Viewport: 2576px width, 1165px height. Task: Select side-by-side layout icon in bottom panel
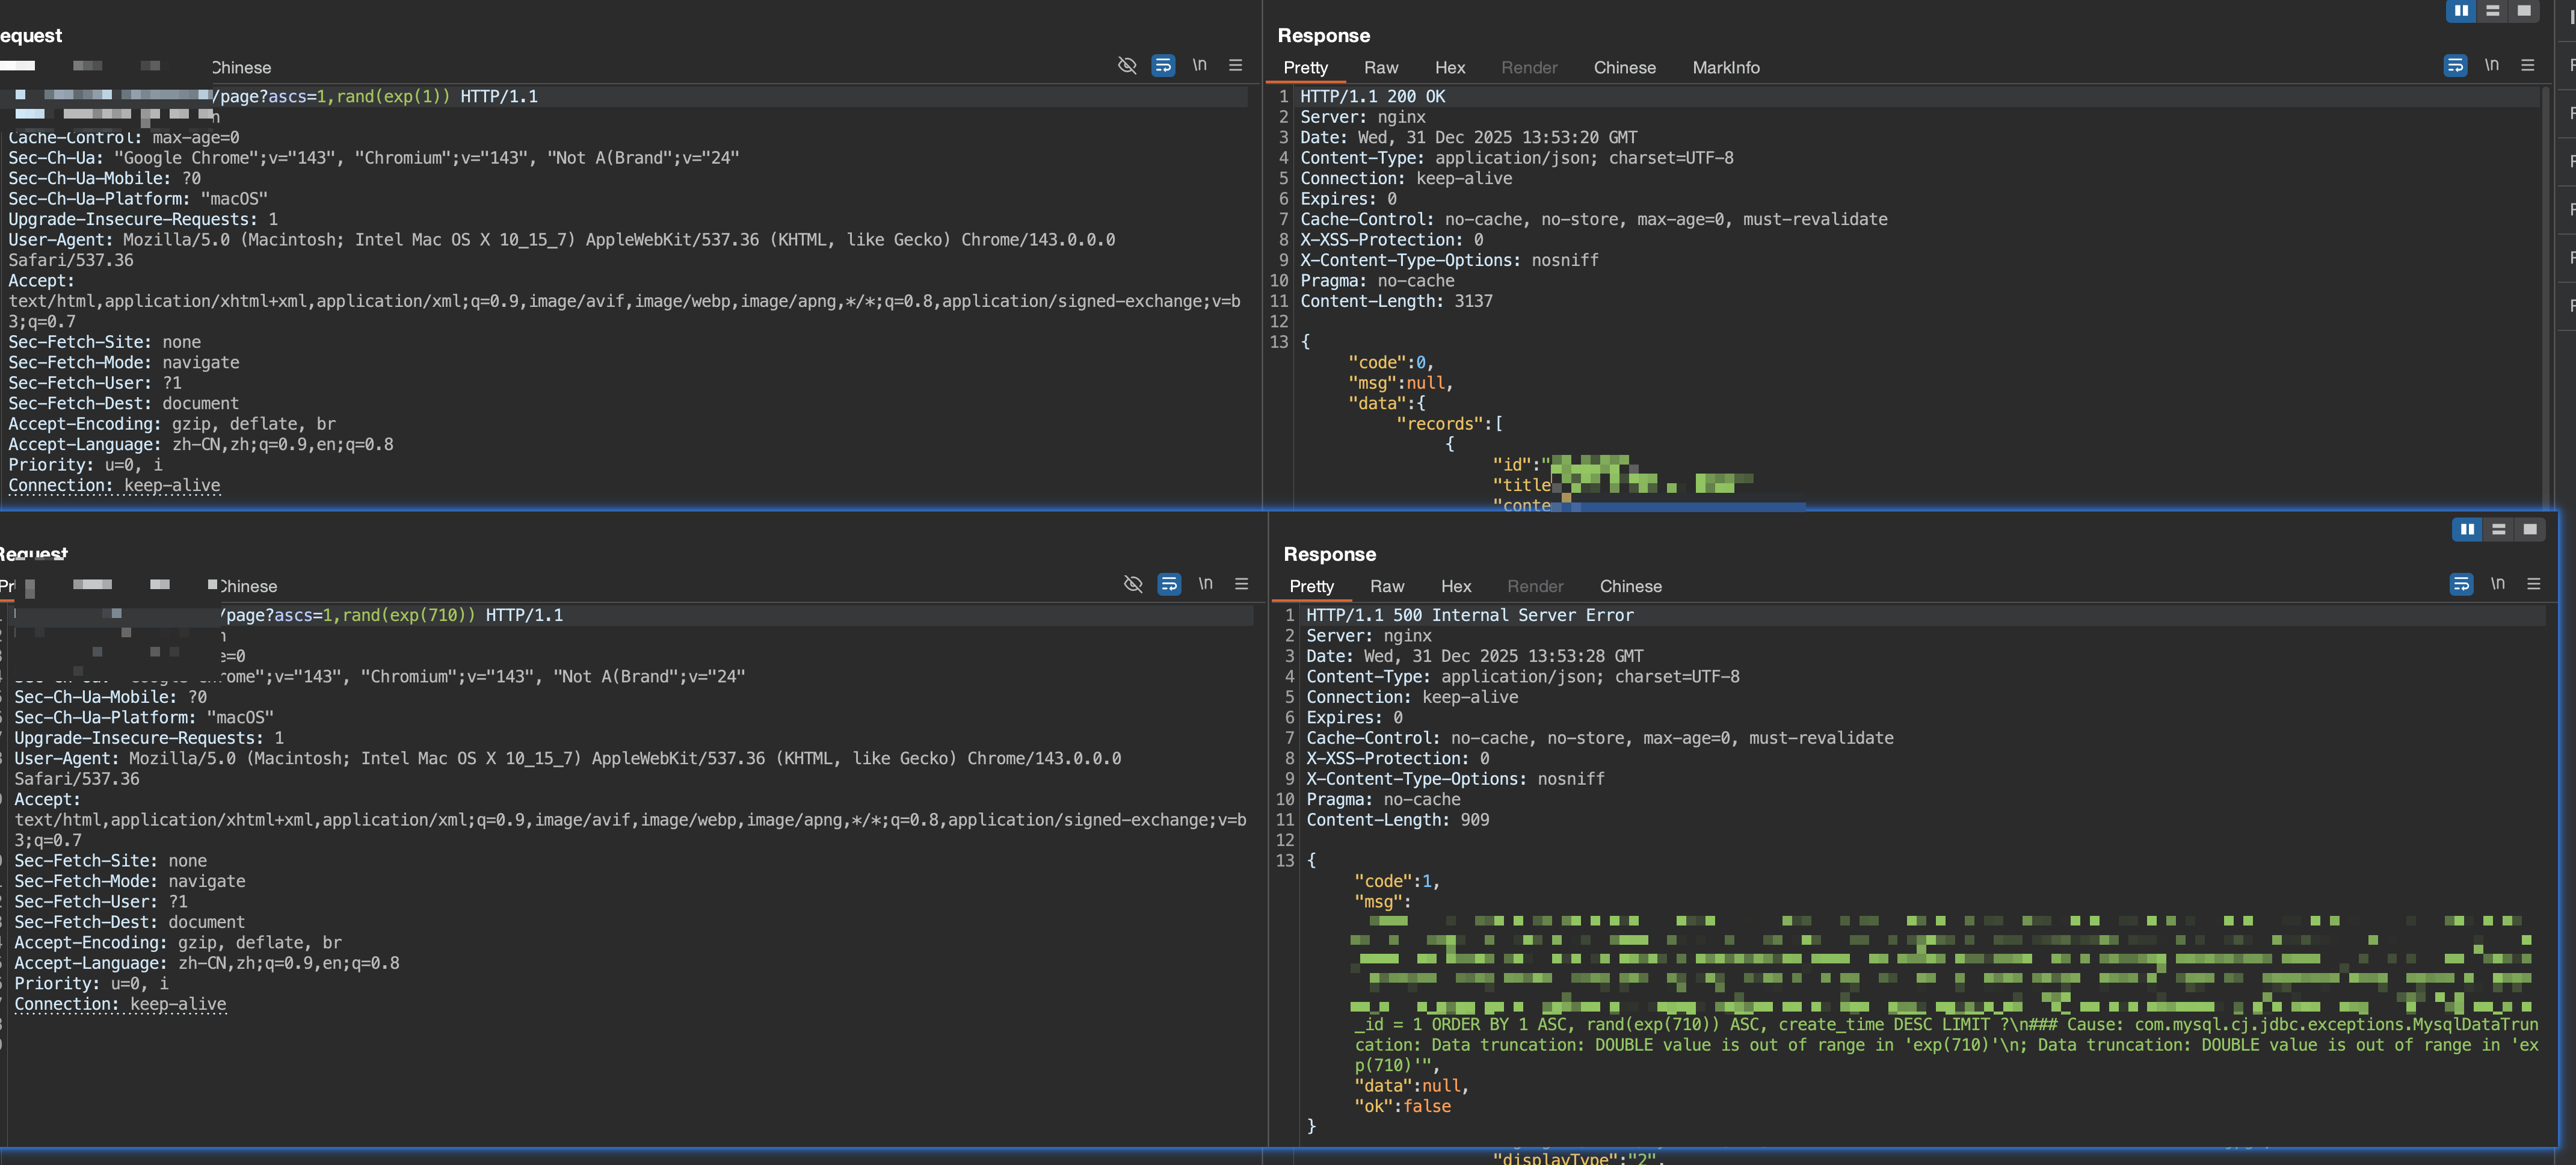(2467, 529)
